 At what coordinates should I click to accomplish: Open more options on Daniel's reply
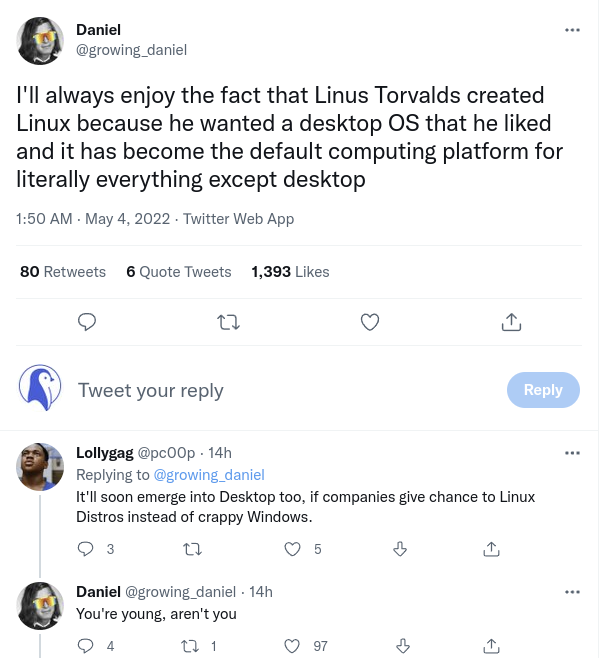point(572,592)
